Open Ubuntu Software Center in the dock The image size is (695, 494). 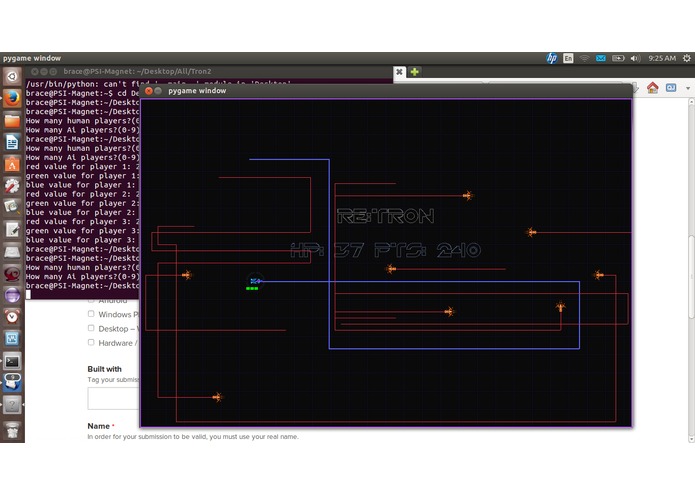(x=12, y=164)
